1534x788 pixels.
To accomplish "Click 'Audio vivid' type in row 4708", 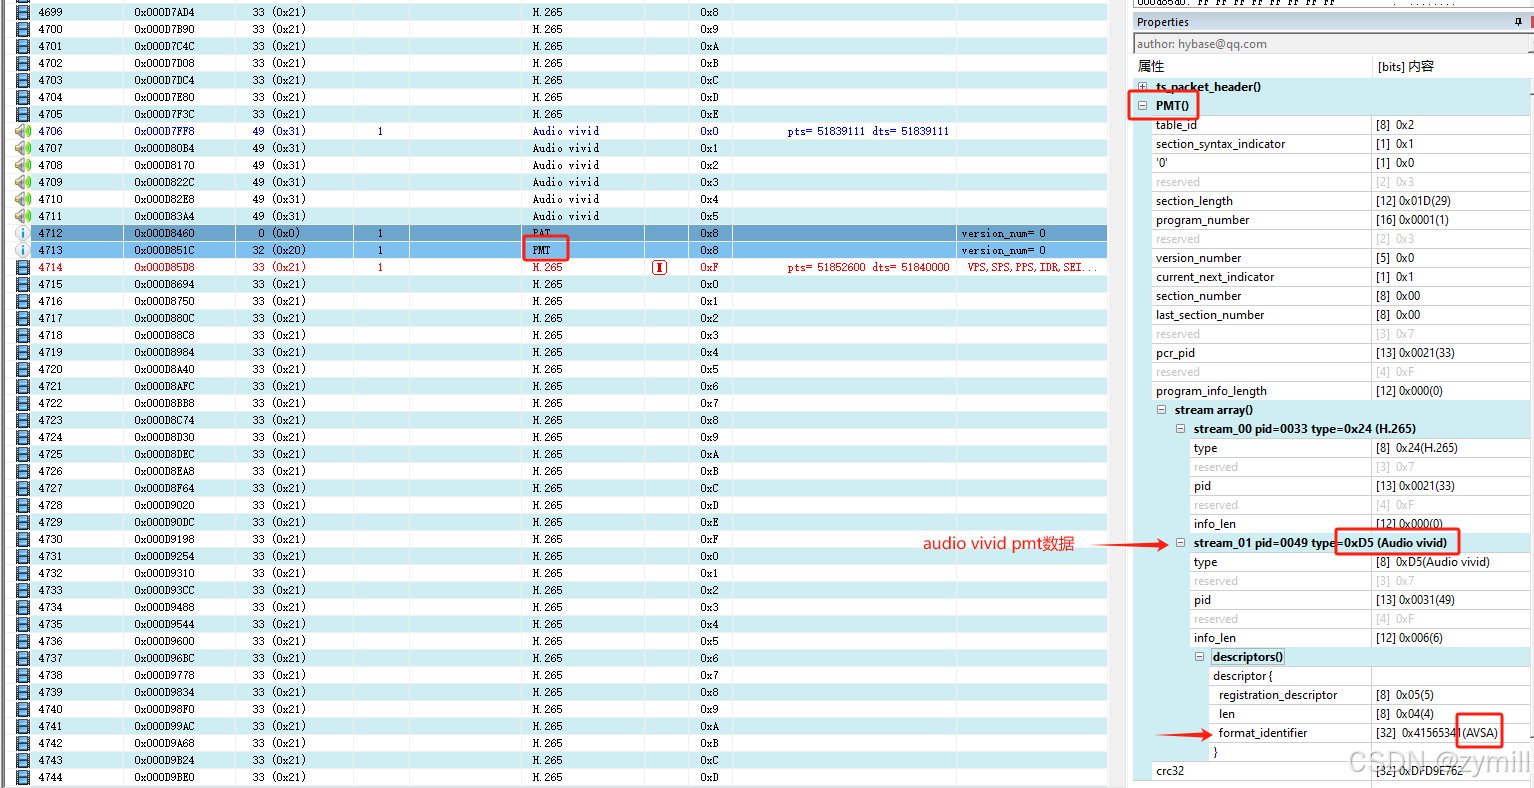I will [566, 165].
